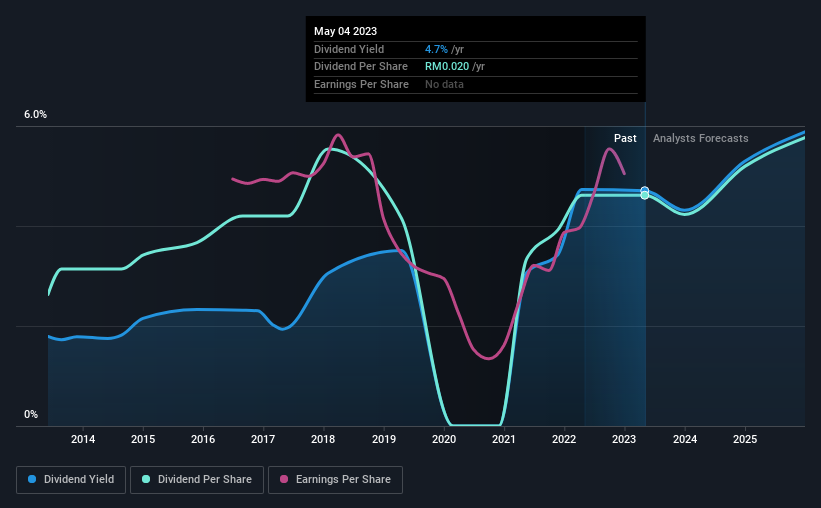This screenshot has height=508, width=821.
Task: Click the tooltip Dividend Yield row label
Action: click(349, 49)
